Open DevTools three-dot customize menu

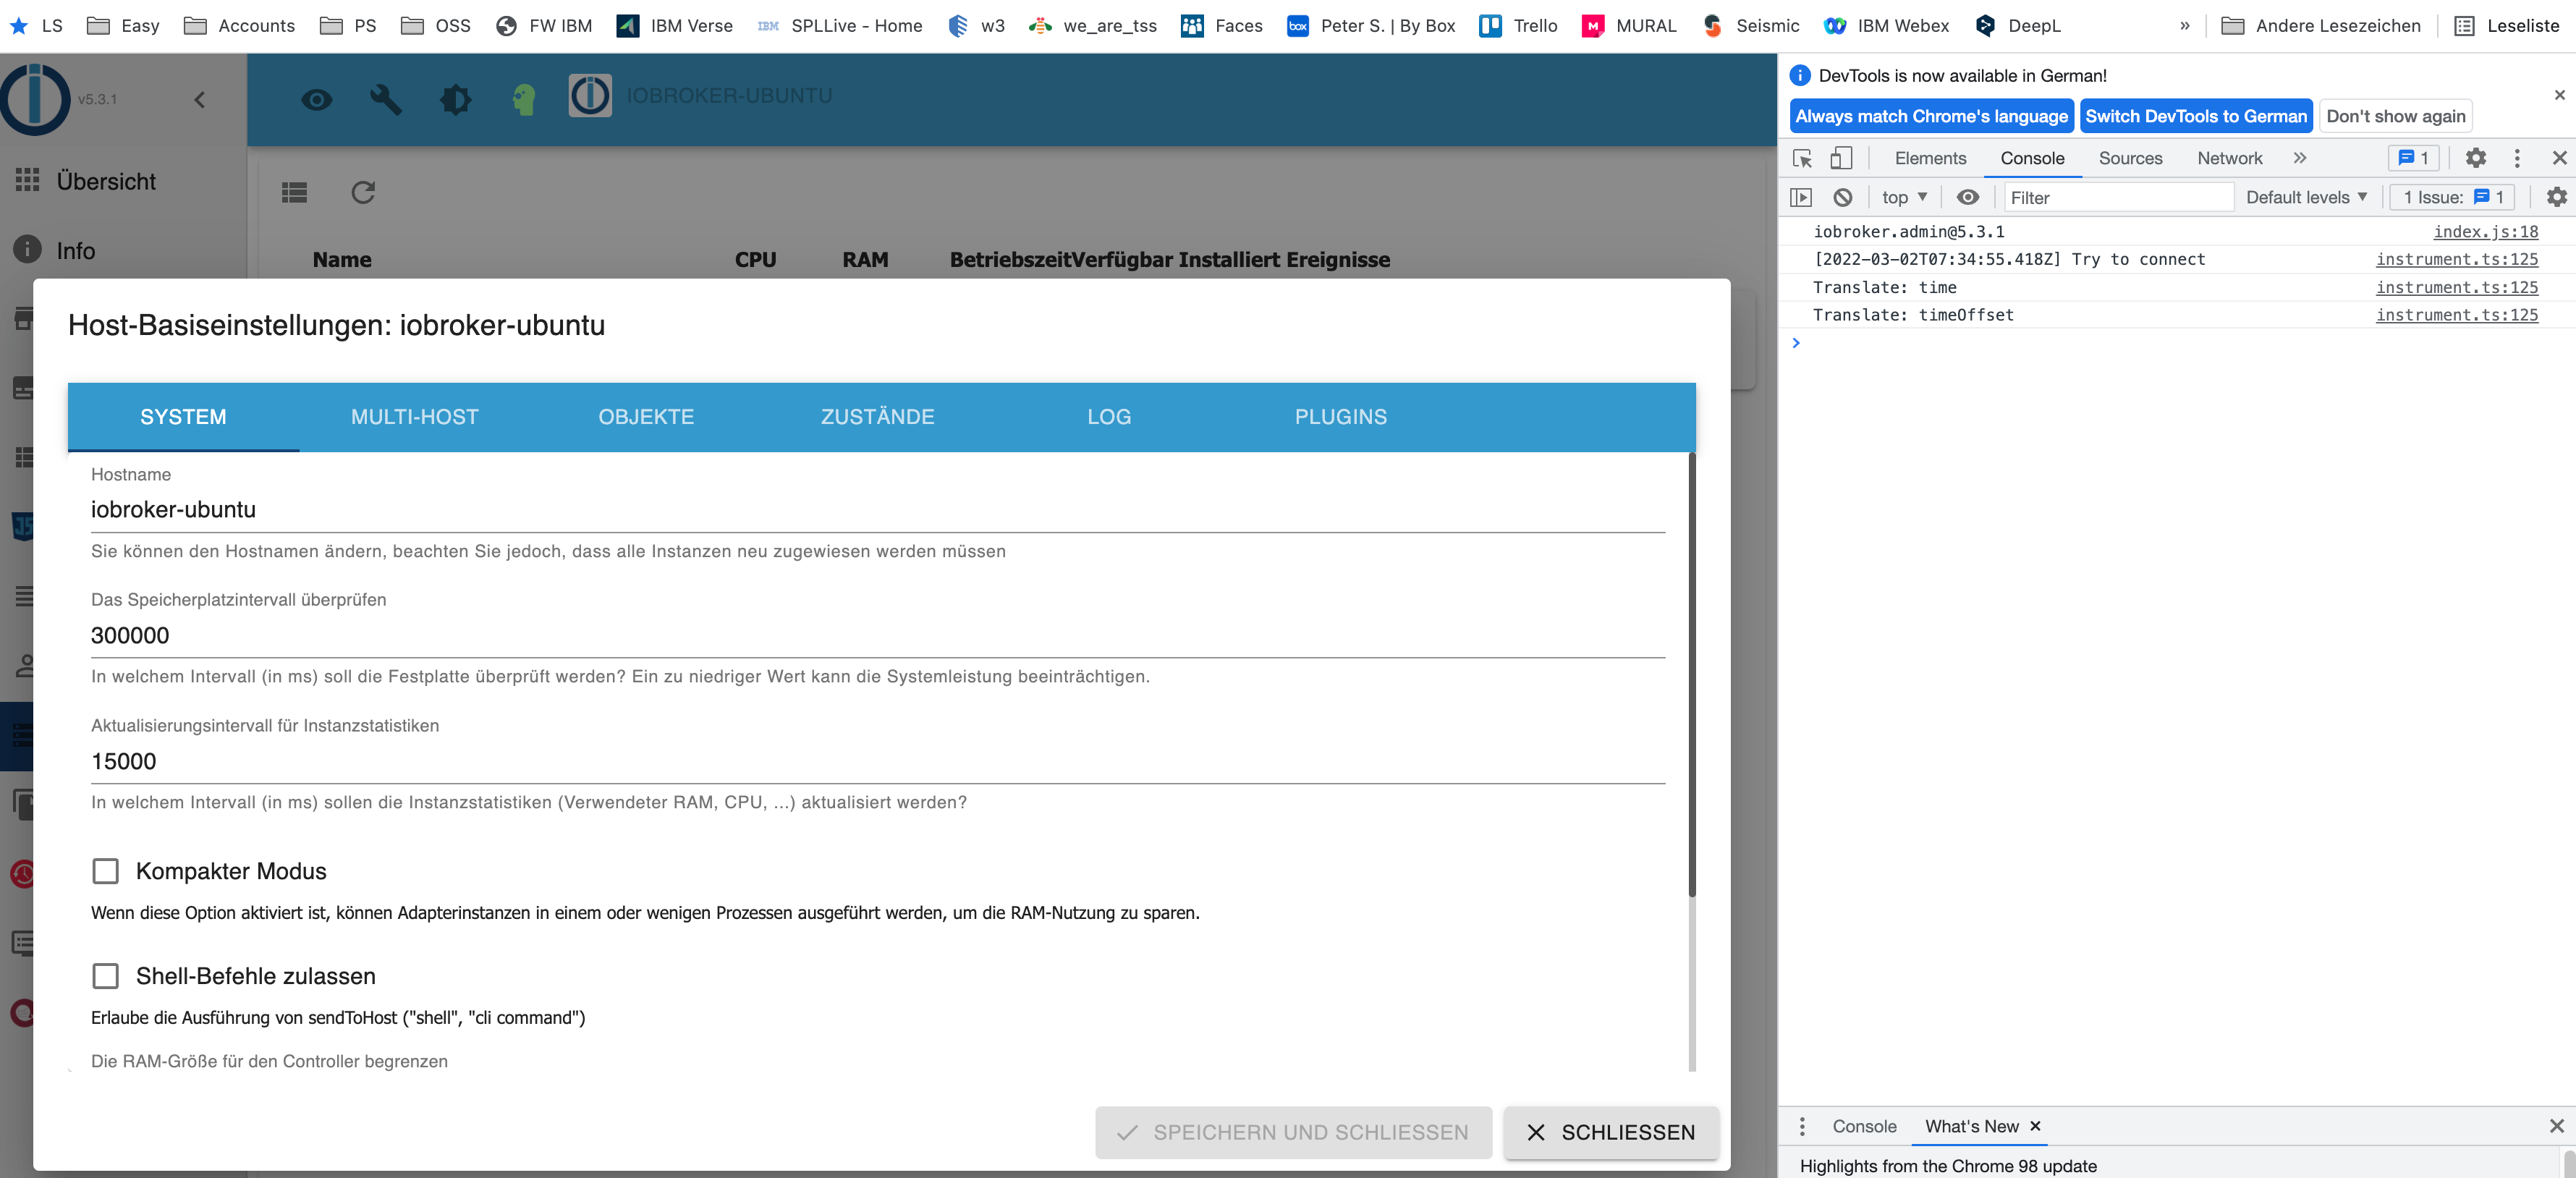pyautogui.click(x=2517, y=158)
